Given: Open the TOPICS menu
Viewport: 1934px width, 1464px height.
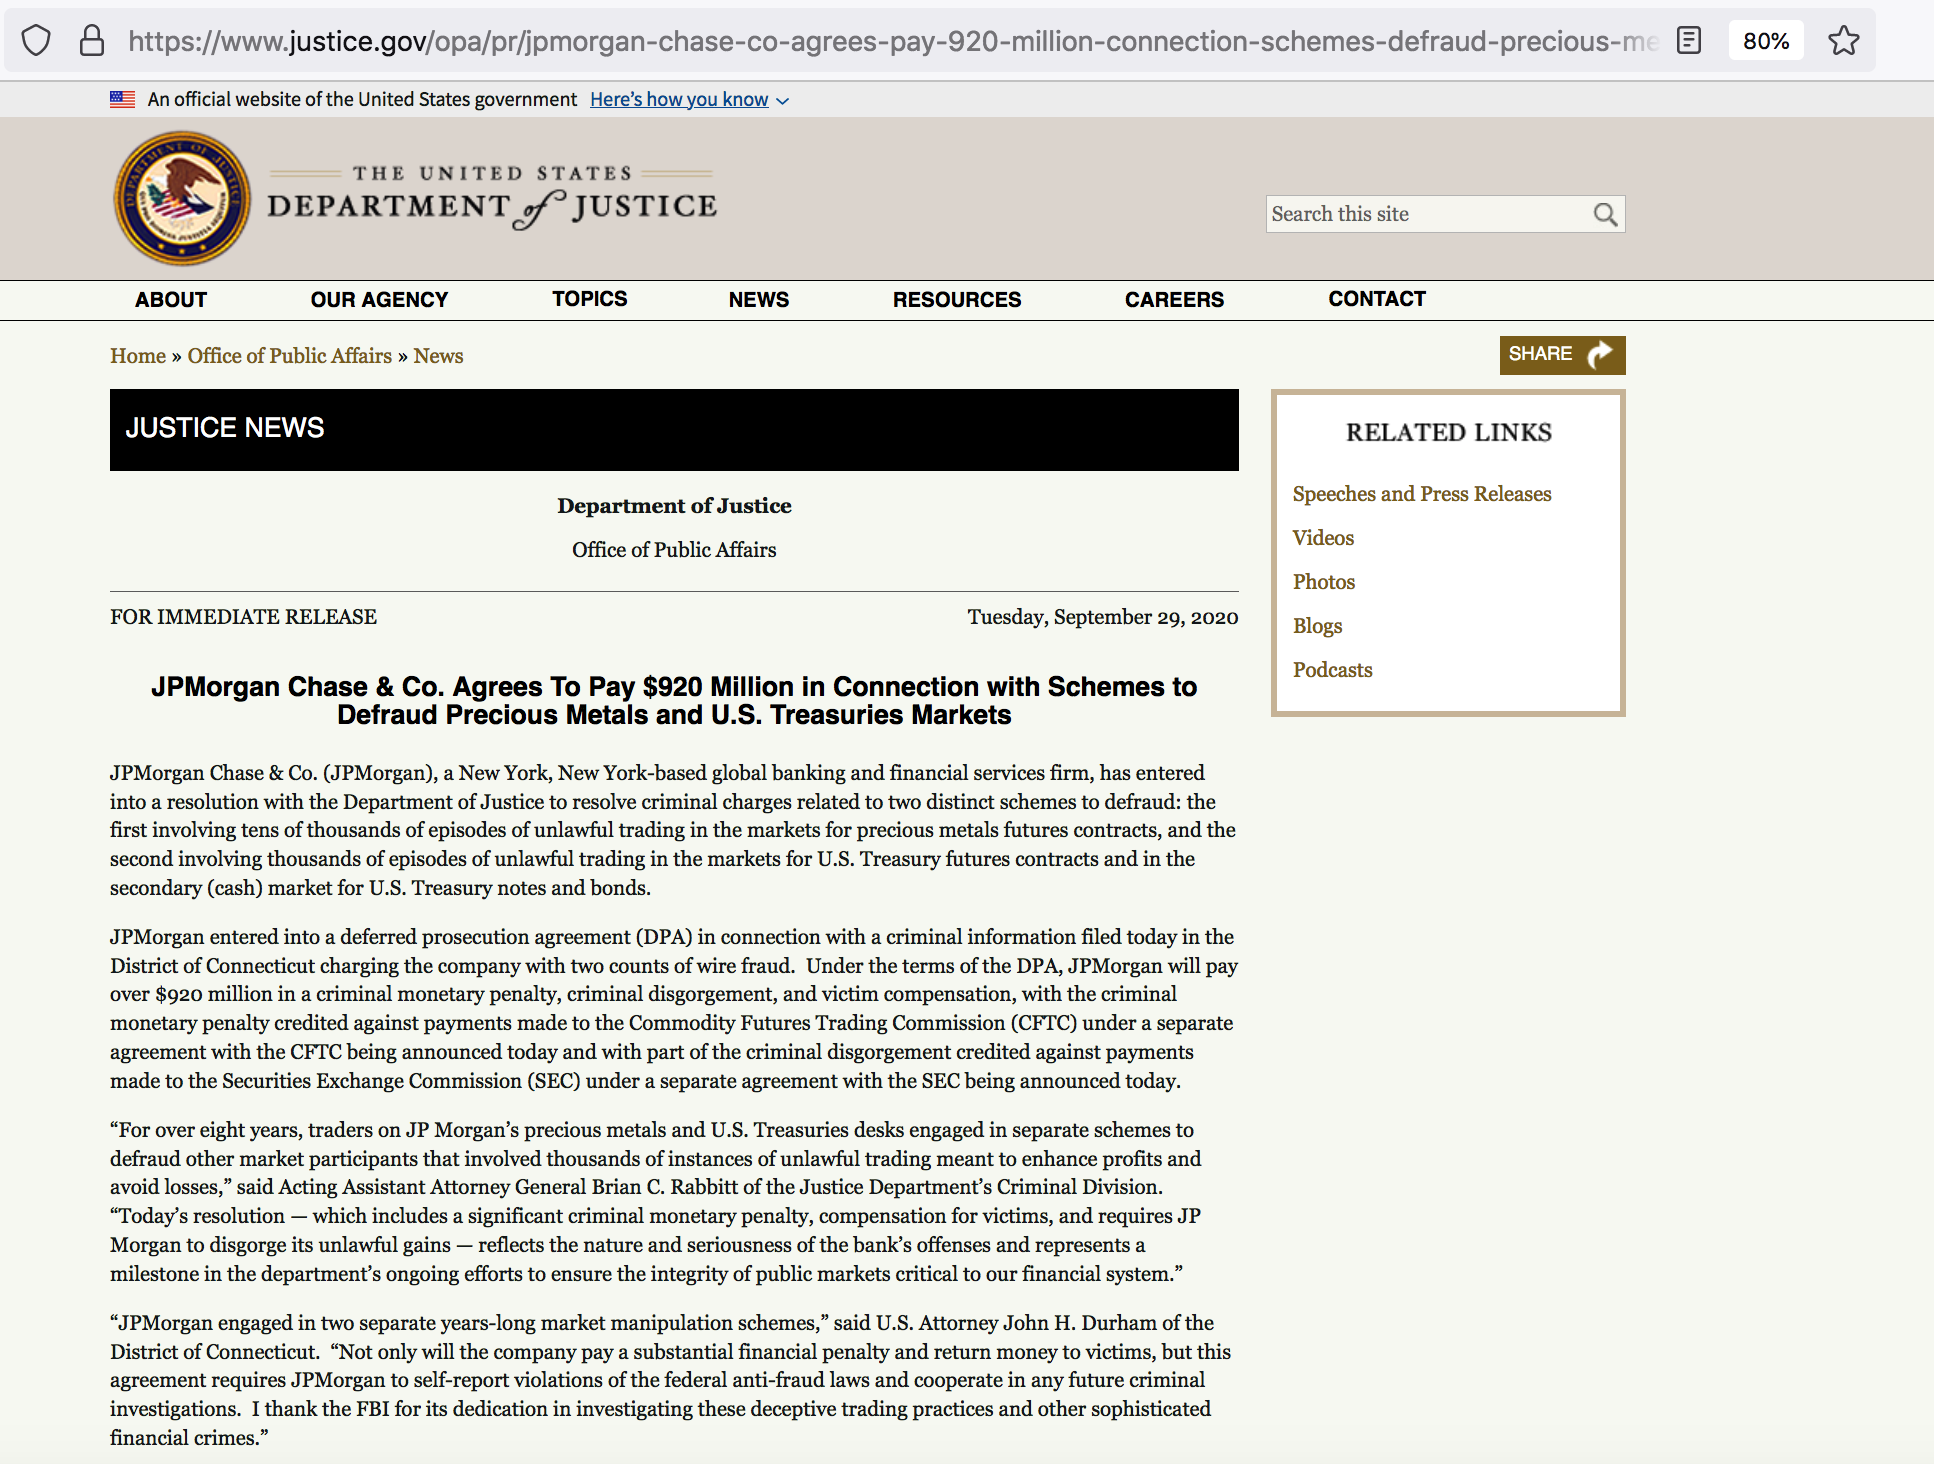Looking at the screenshot, I should [x=590, y=299].
